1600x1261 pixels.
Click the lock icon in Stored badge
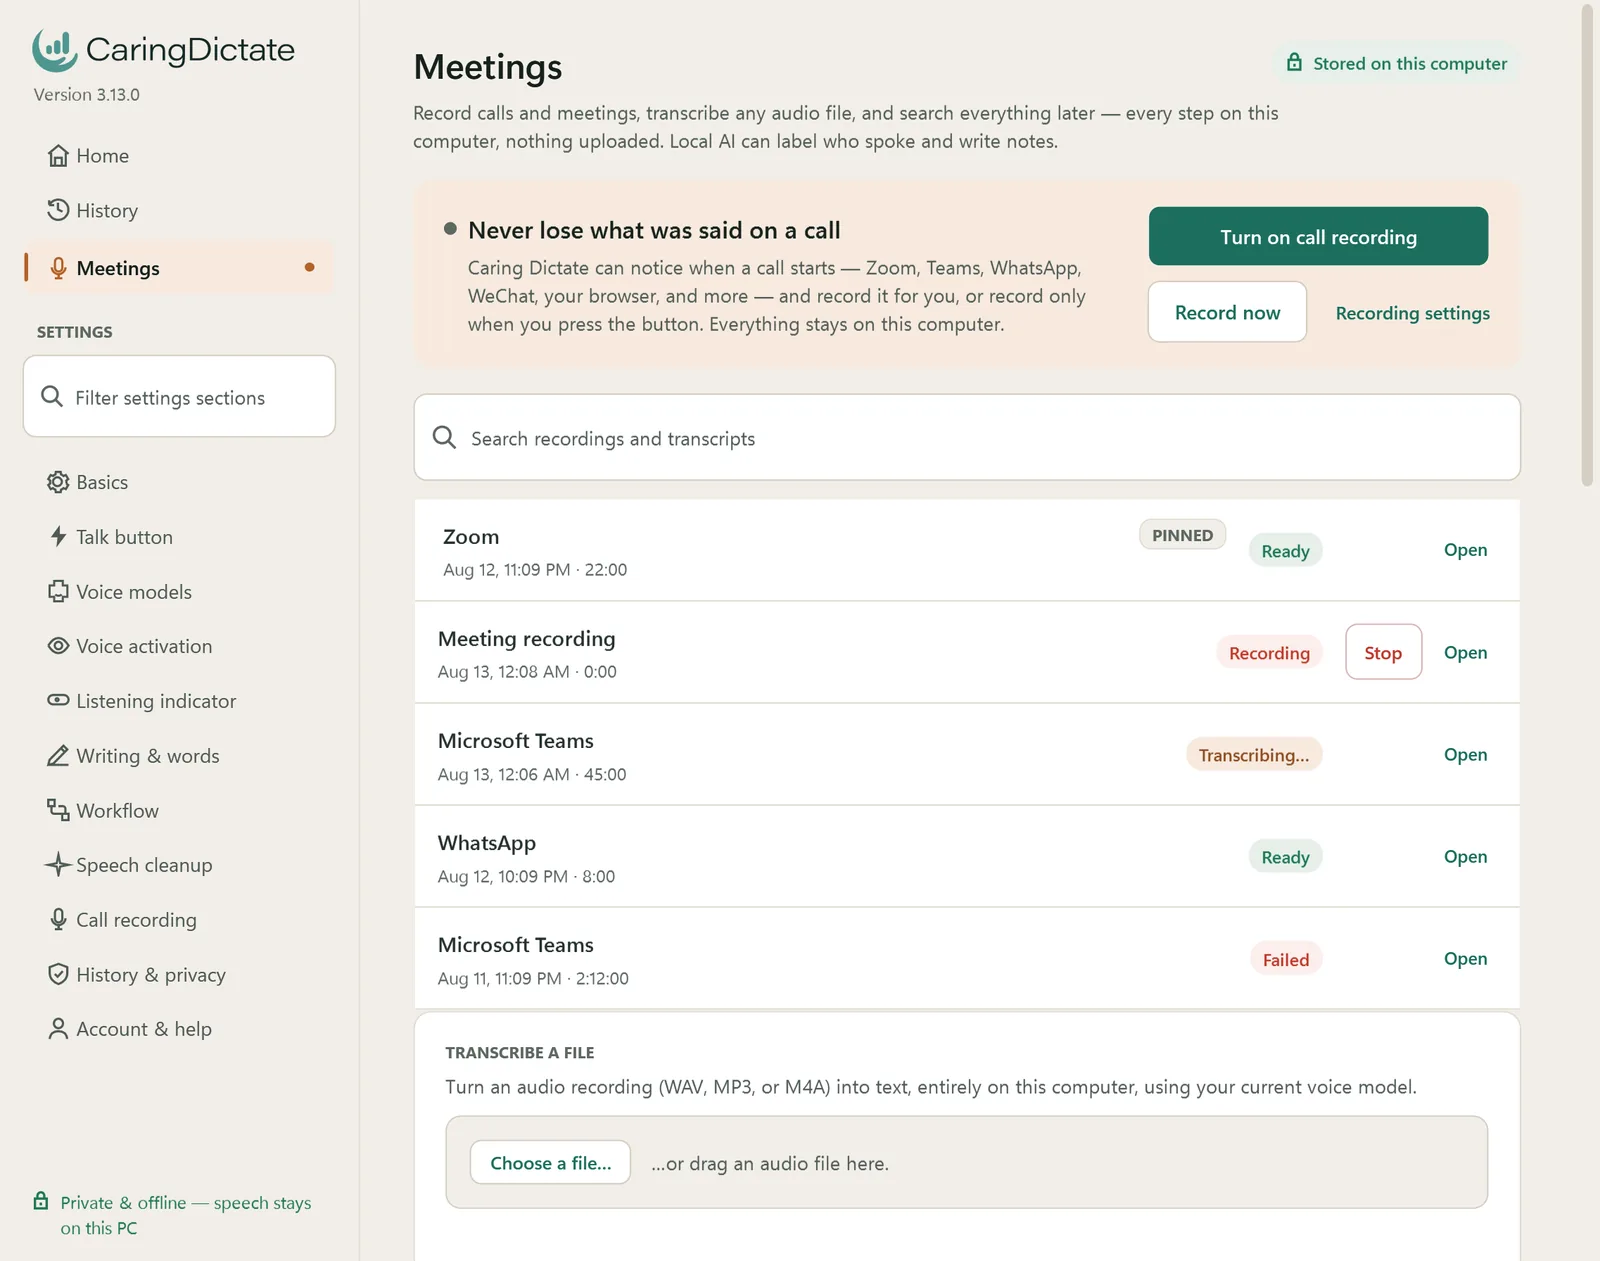pos(1294,62)
